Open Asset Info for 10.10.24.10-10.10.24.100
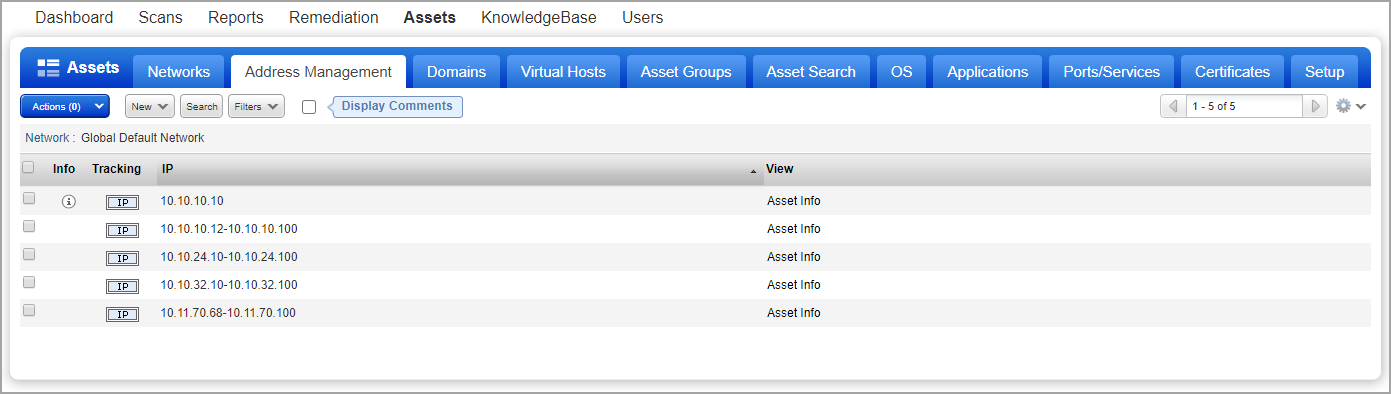 [x=793, y=257]
